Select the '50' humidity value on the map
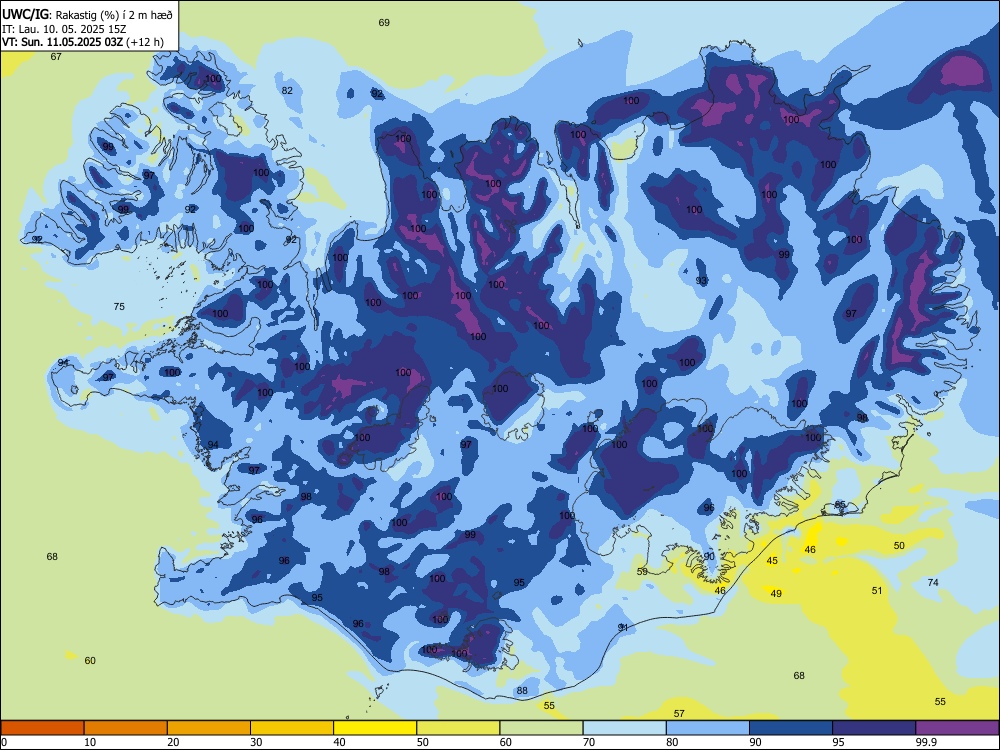Viewport: 1000px width, 750px height. 899,545
